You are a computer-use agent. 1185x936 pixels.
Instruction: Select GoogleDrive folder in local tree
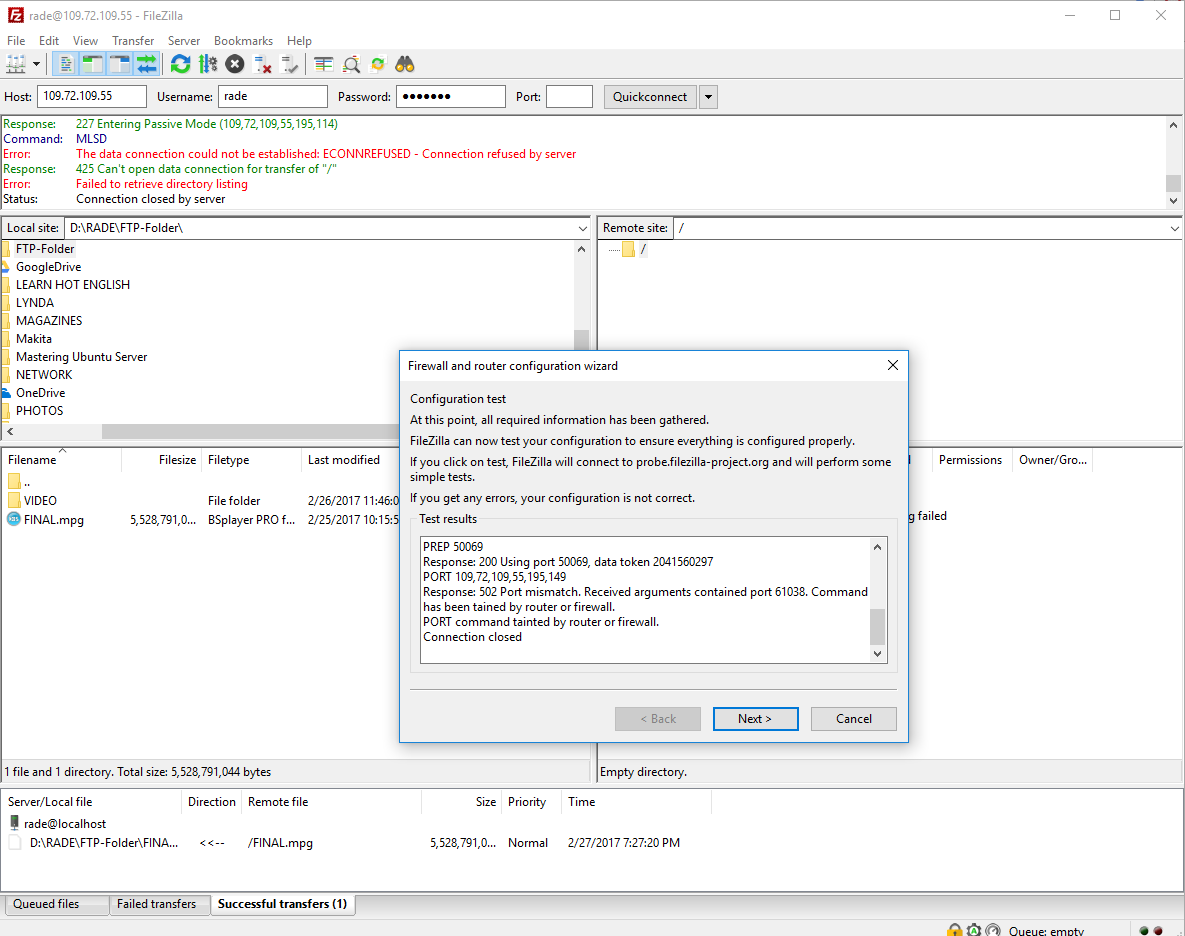click(x=48, y=267)
